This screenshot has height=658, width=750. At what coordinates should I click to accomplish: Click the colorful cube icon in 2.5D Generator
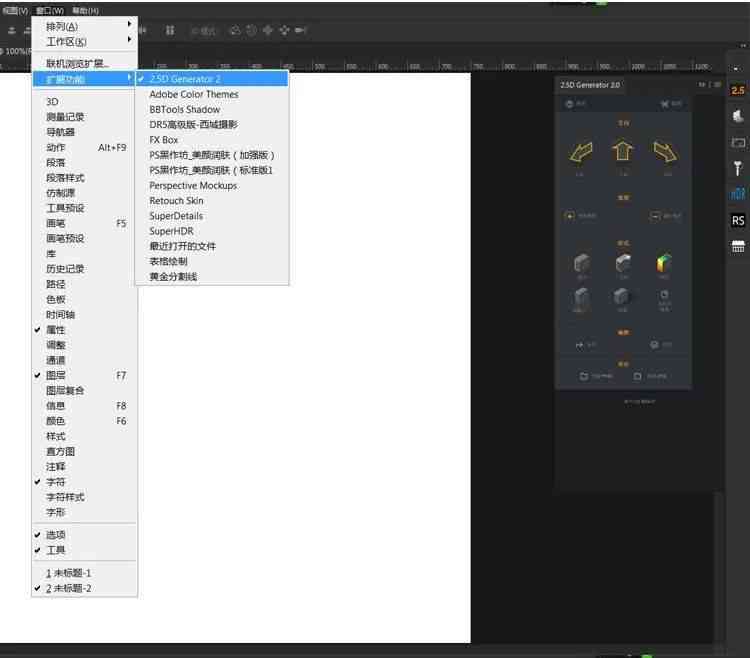(663, 262)
